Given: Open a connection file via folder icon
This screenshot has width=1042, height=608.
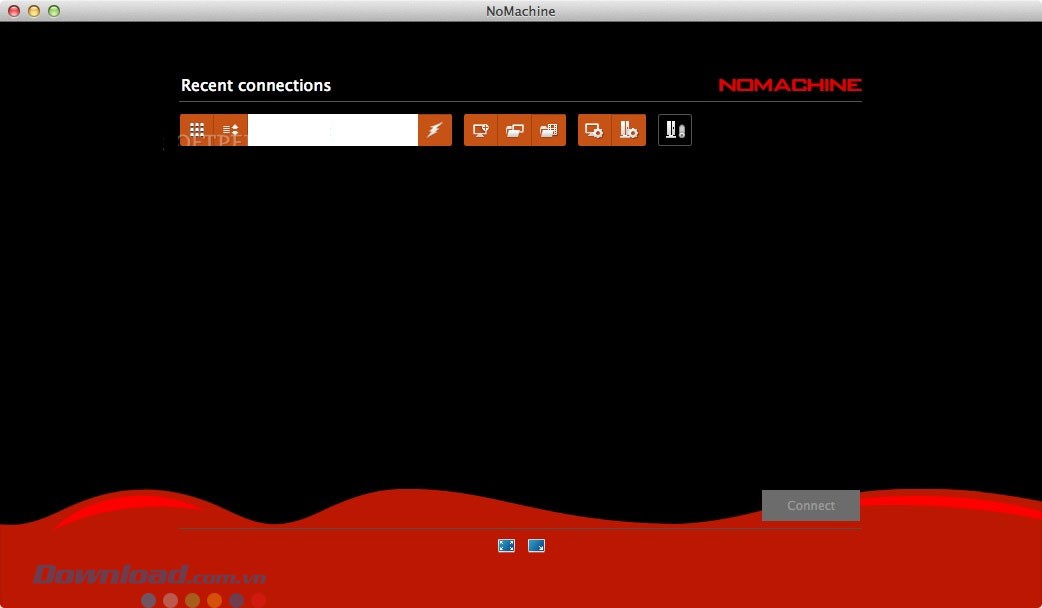Looking at the screenshot, I should coord(514,130).
